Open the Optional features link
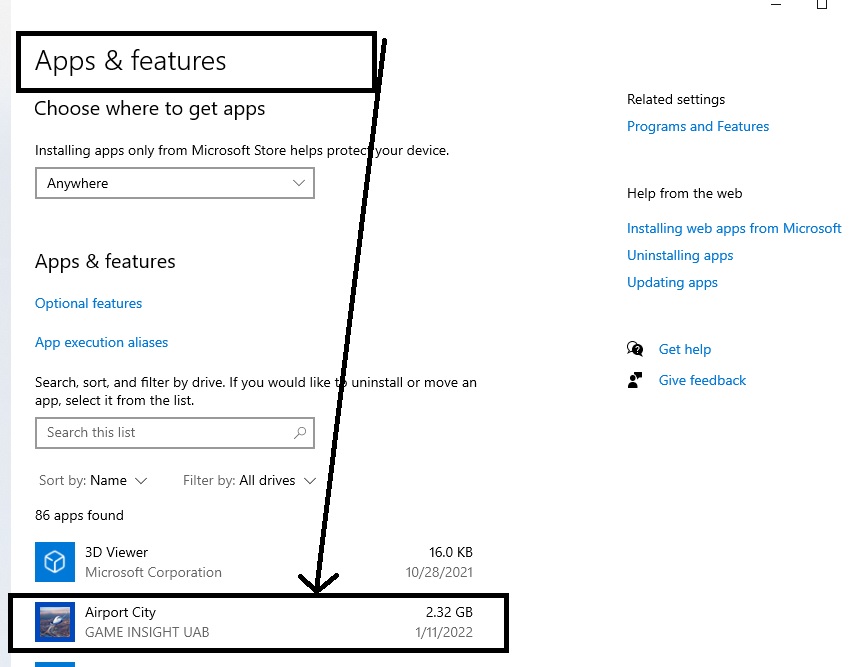The height and width of the screenshot is (667, 855). click(89, 303)
